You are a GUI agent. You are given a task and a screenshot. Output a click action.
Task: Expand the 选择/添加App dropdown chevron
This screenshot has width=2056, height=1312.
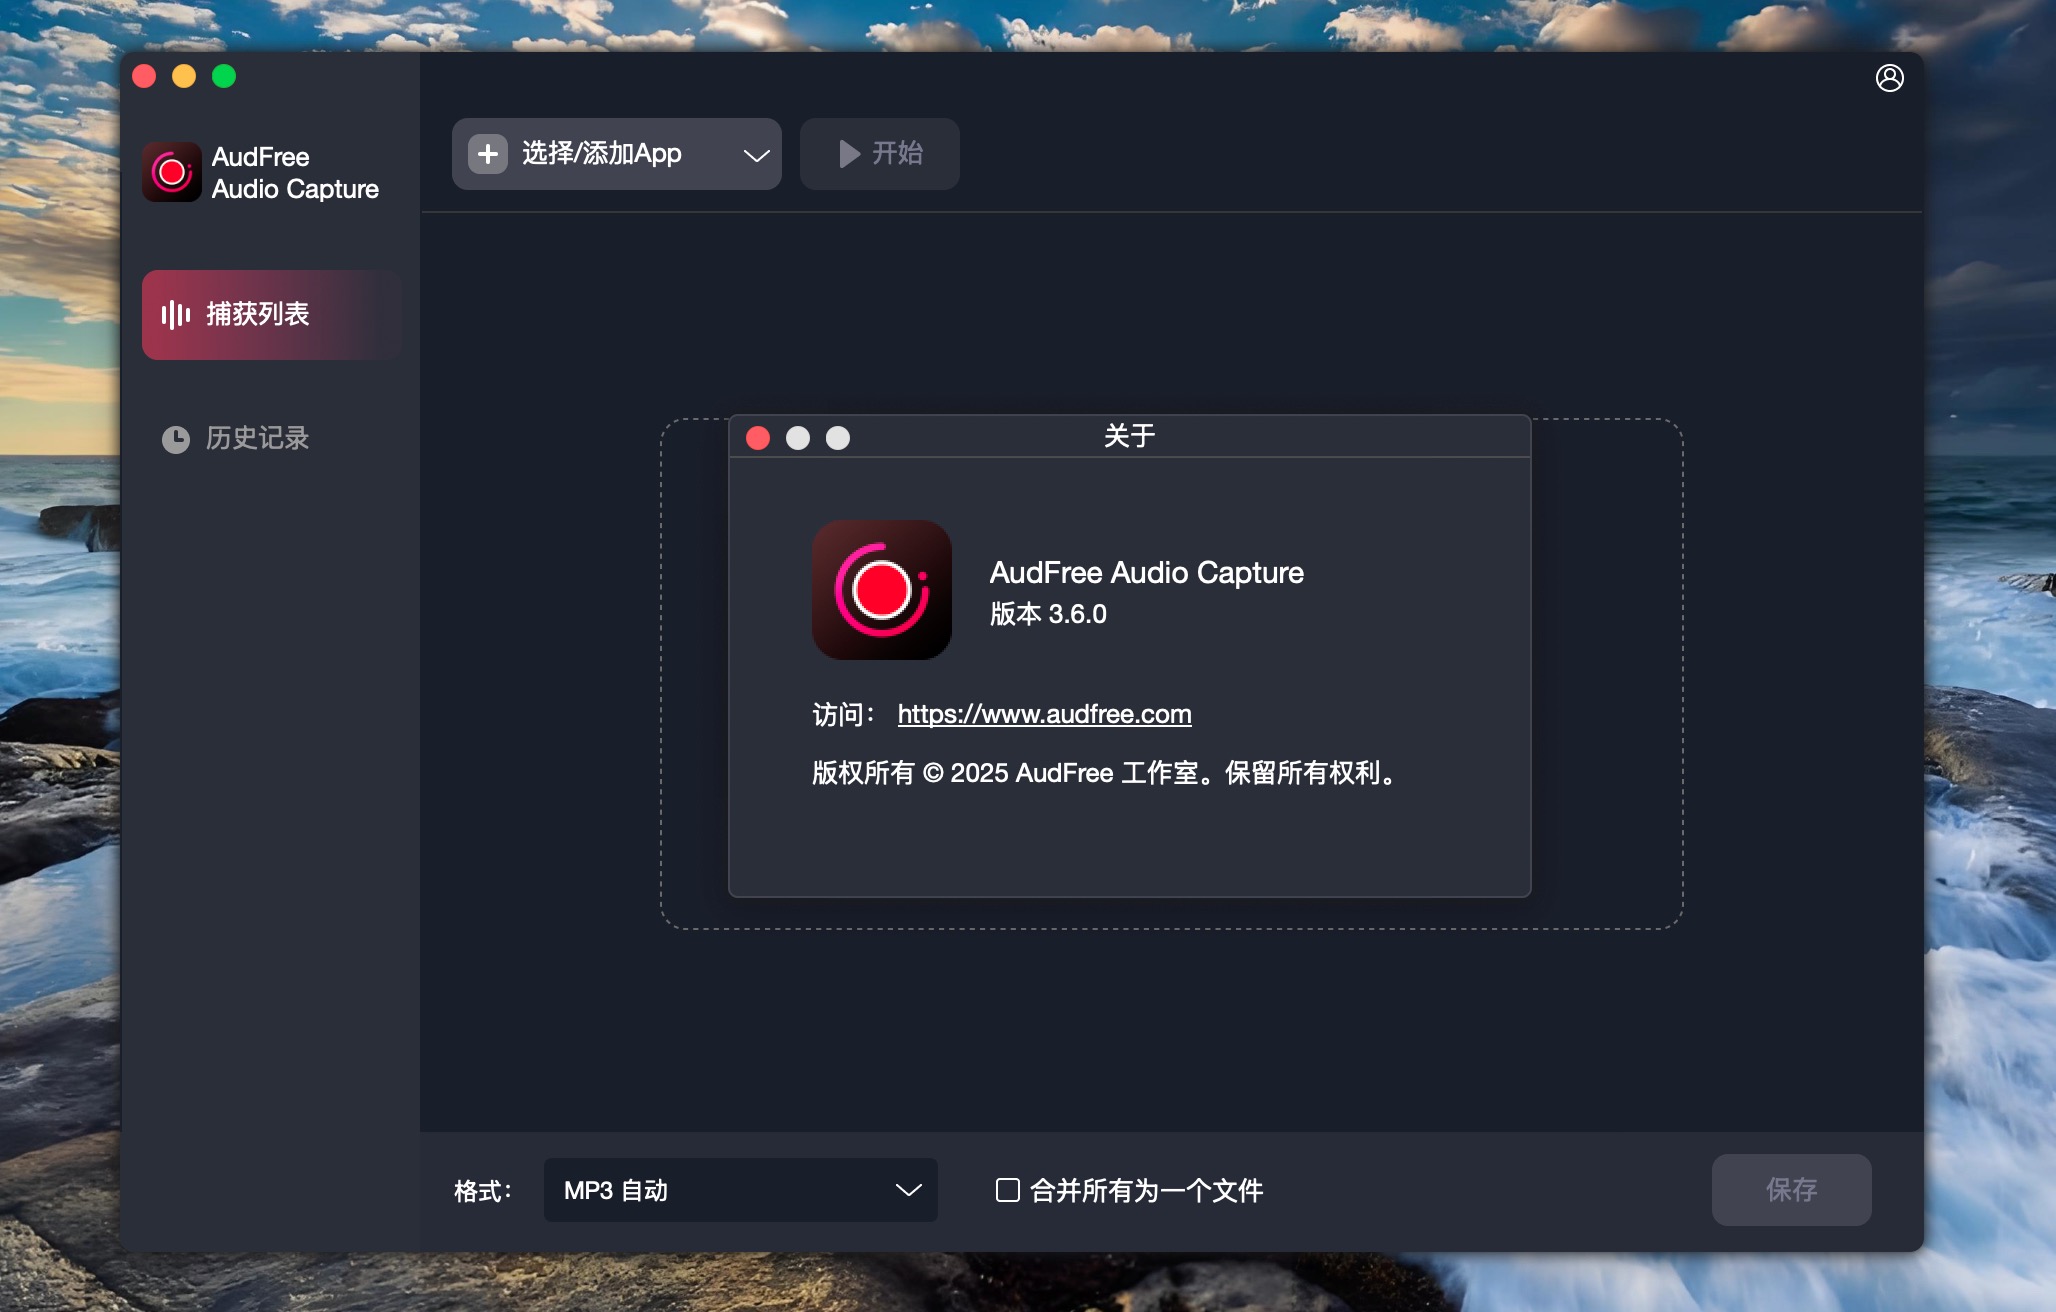[756, 155]
